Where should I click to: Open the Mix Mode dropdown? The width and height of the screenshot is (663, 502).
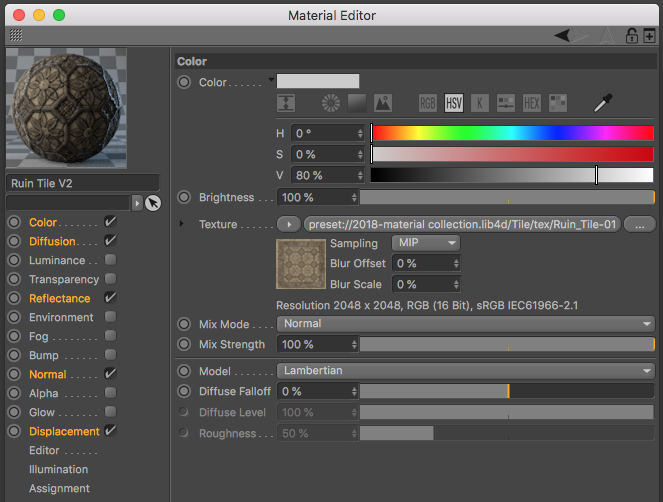465,324
